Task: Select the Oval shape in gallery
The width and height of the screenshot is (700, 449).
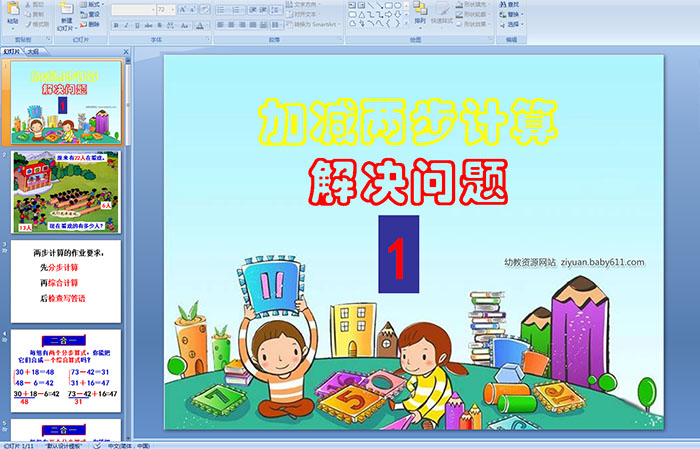Action: [397, 5]
